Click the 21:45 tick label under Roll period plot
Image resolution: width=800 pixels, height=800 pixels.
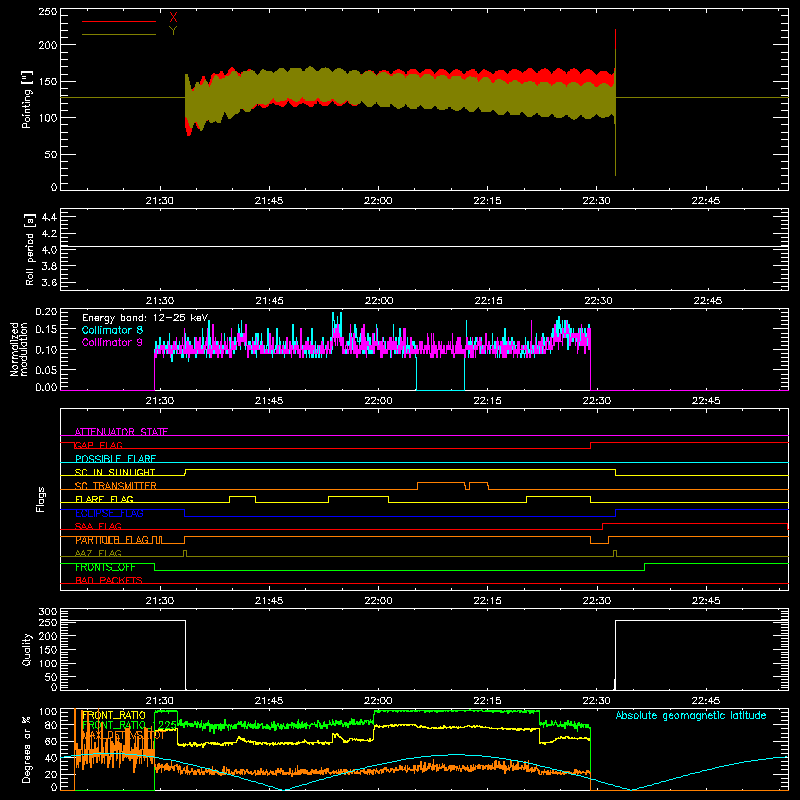pyautogui.click(x=269, y=301)
